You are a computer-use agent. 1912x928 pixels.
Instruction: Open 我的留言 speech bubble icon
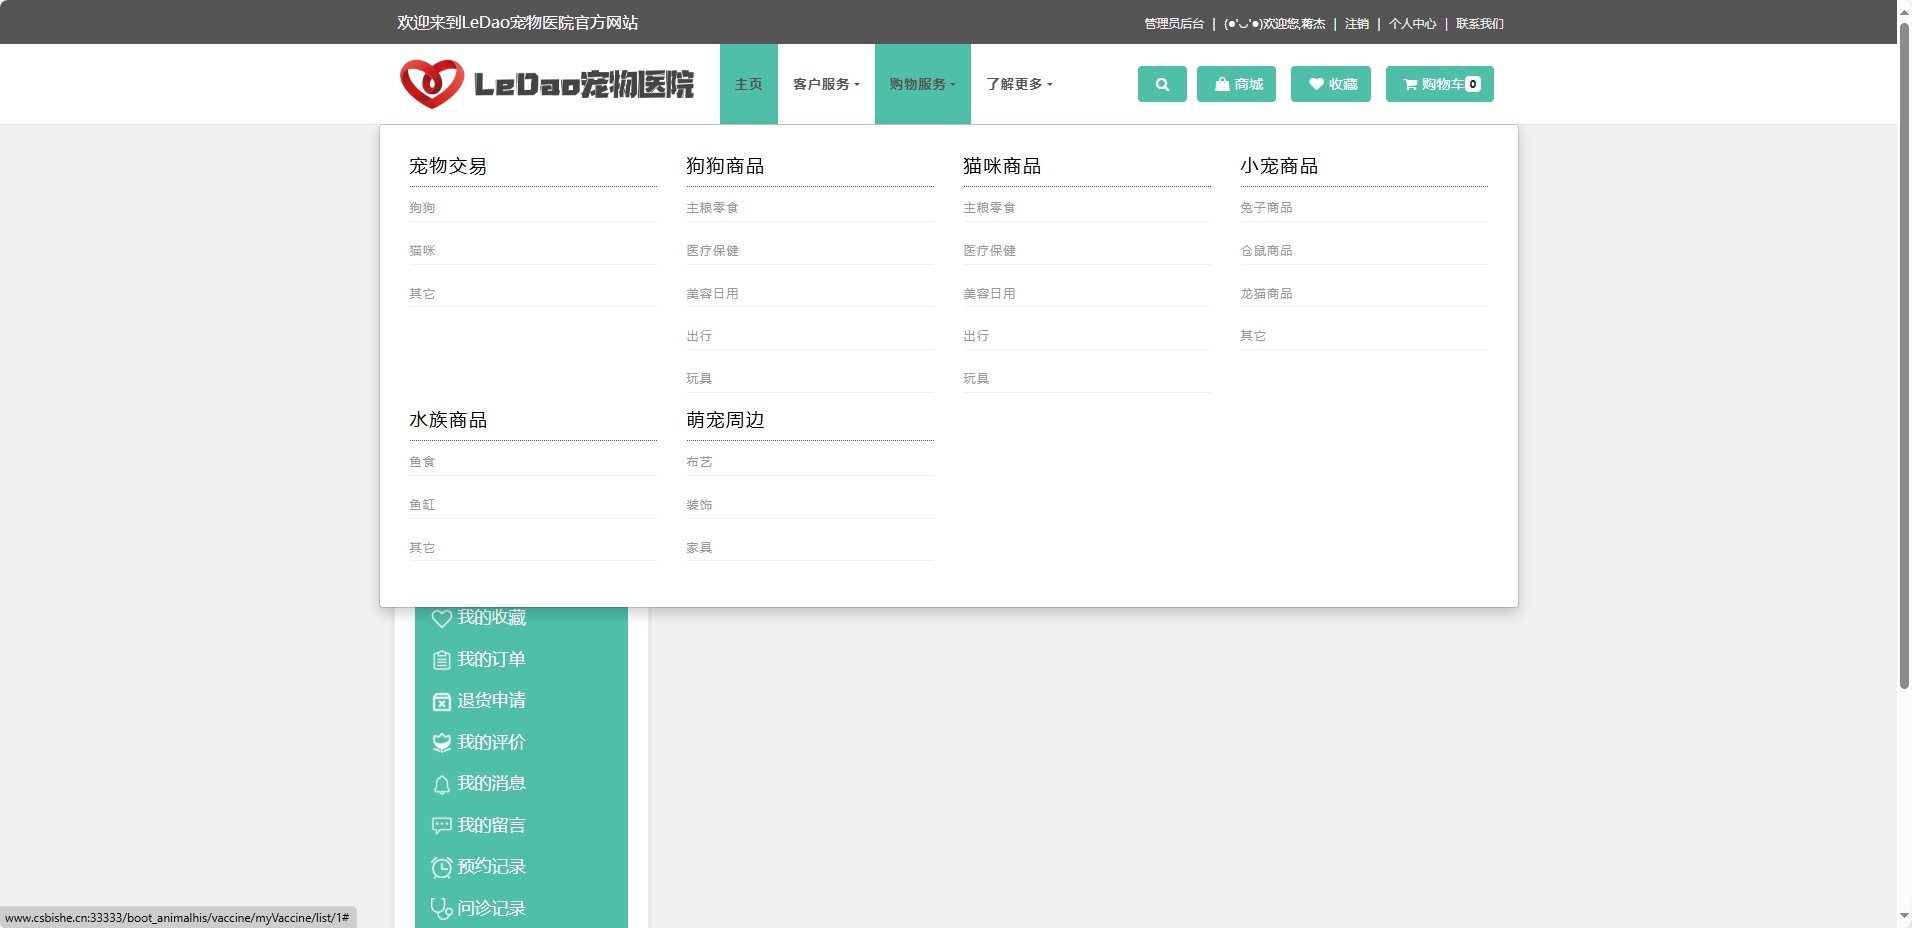tap(443, 825)
